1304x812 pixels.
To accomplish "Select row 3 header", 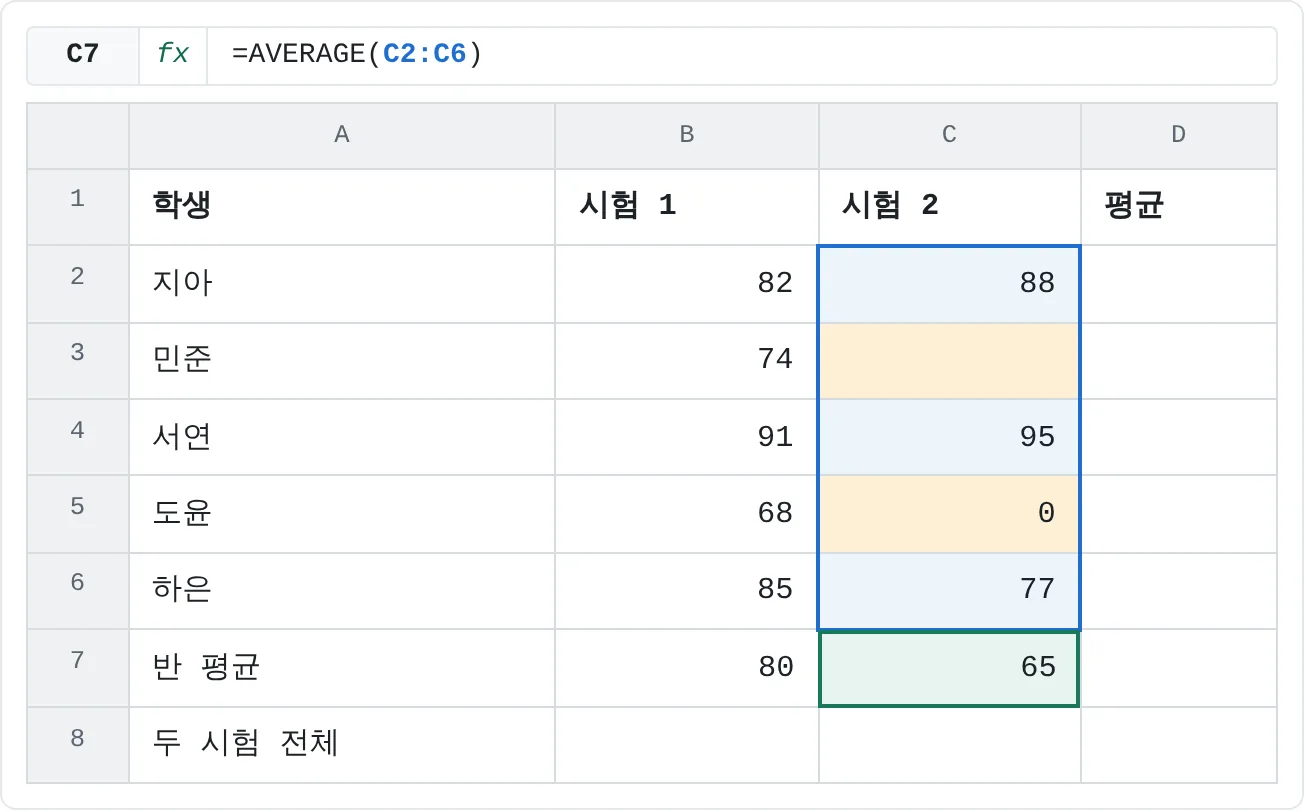I will tap(78, 361).
